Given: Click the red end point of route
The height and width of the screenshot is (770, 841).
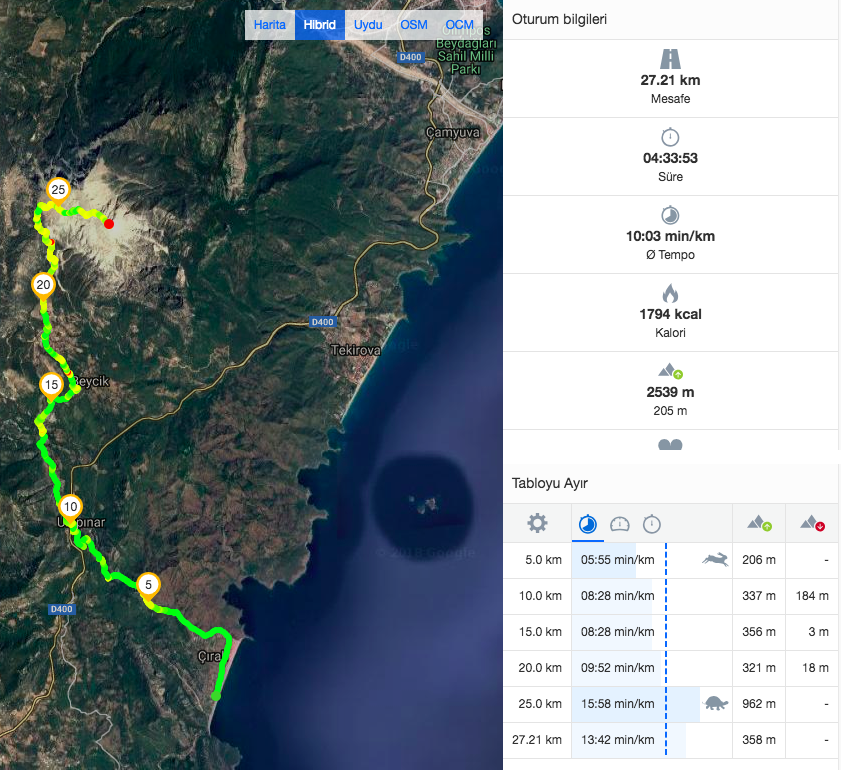Looking at the screenshot, I should [109, 224].
